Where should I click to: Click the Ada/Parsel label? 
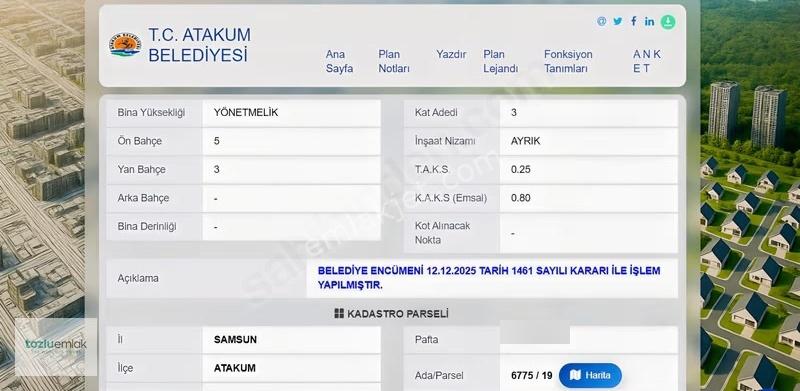[439, 376]
